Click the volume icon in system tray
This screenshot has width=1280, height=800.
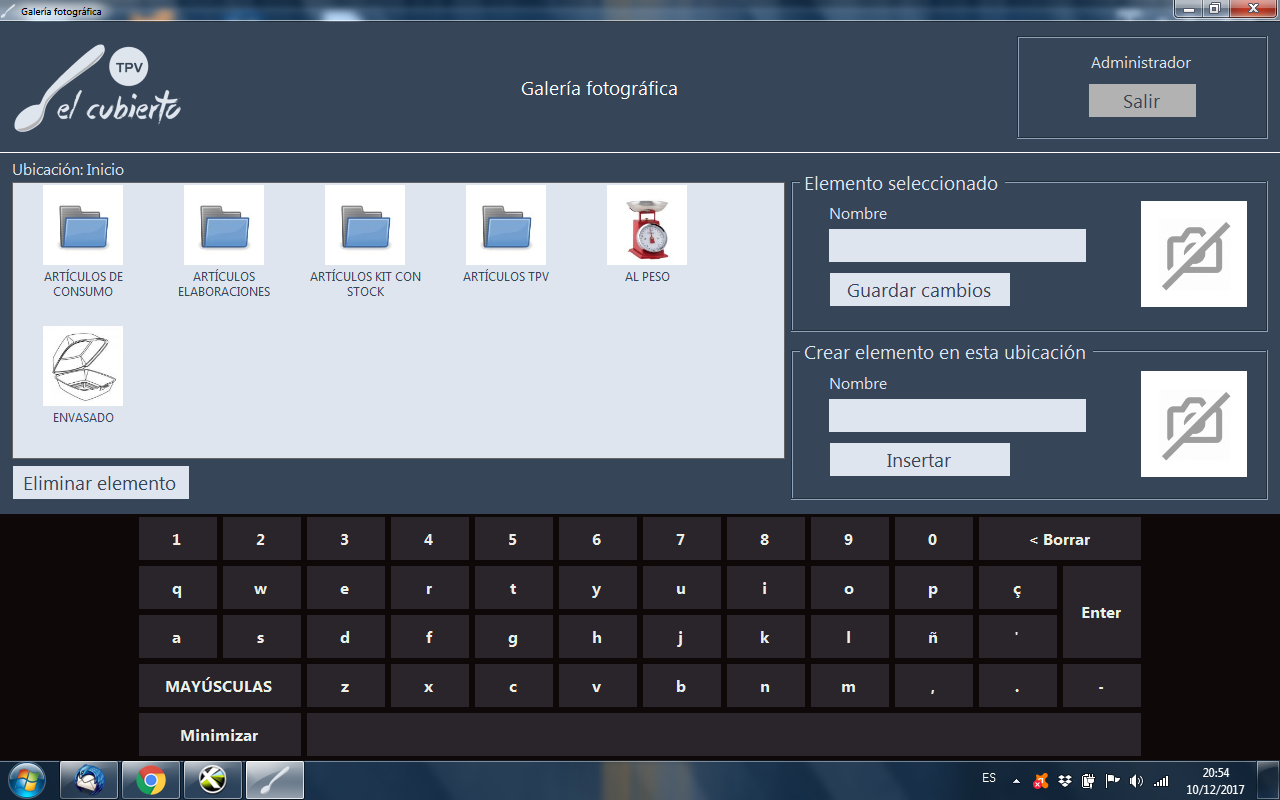[1136, 780]
